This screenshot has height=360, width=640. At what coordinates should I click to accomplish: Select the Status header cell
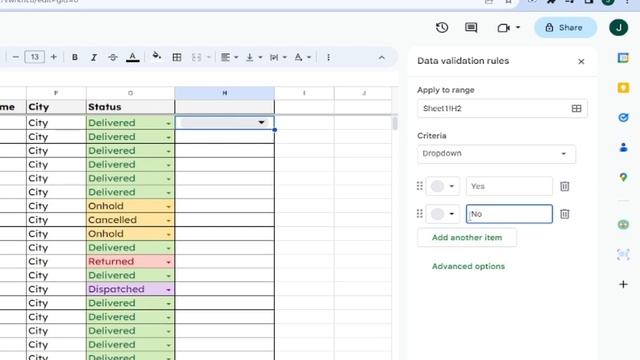coord(130,107)
